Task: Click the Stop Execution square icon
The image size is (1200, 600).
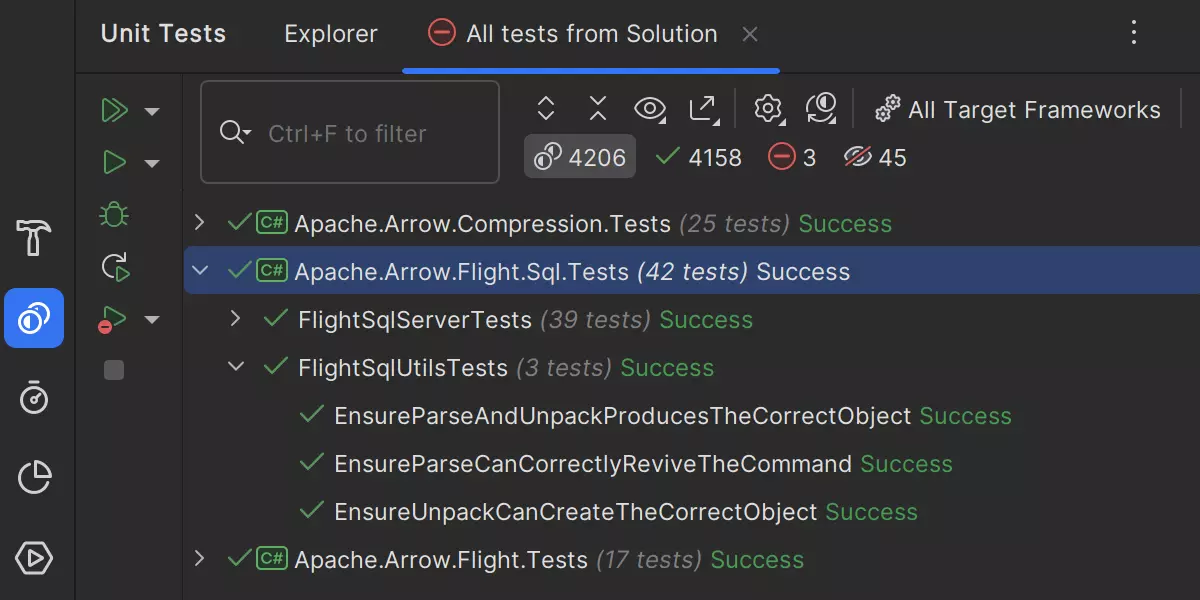Action: (115, 371)
